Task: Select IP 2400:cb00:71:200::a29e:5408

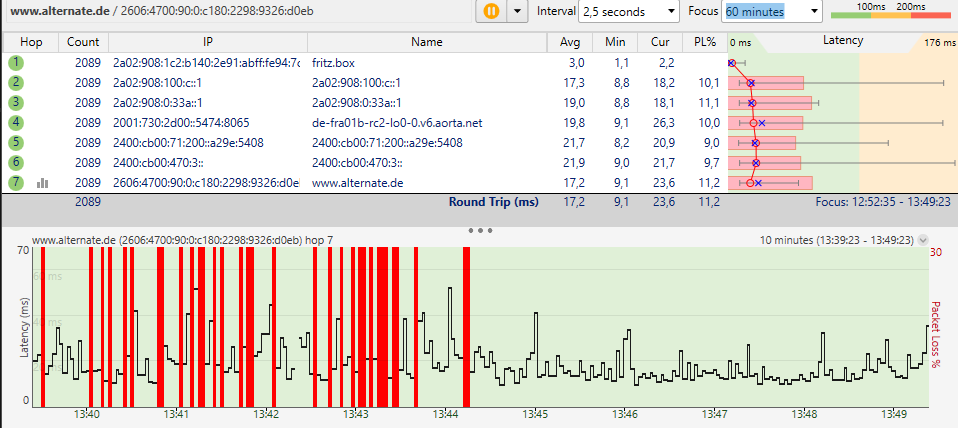Action: click(x=188, y=143)
